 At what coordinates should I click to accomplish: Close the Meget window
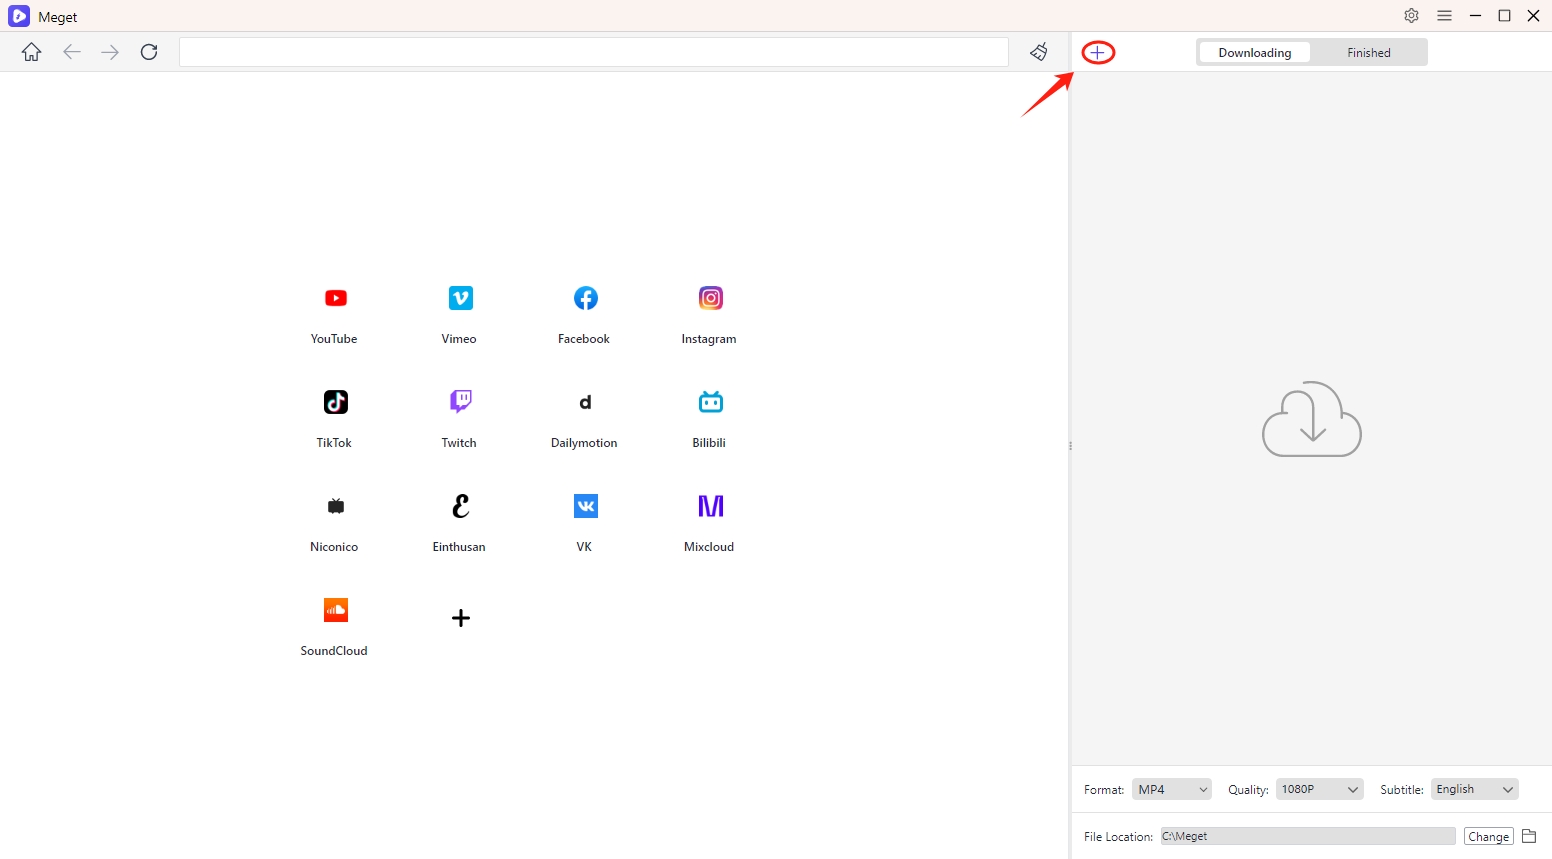(1534, 16)
